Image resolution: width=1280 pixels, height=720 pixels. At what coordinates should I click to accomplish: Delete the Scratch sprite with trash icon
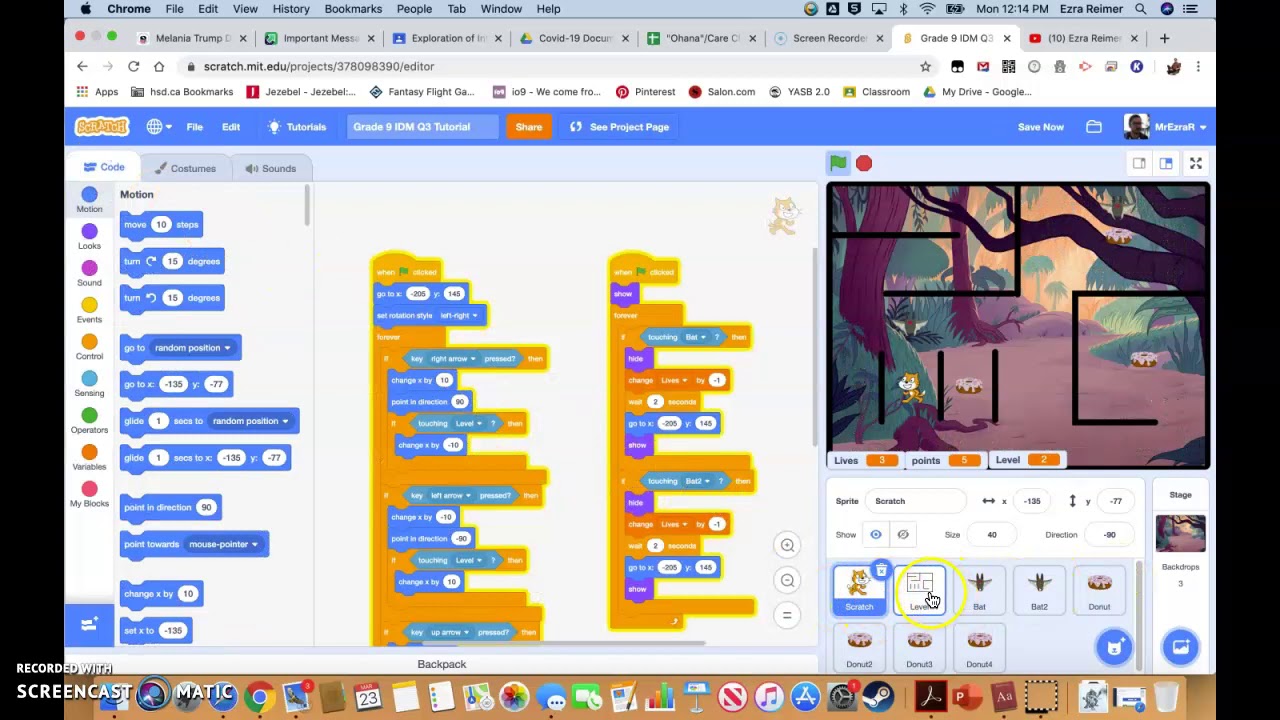881,571
